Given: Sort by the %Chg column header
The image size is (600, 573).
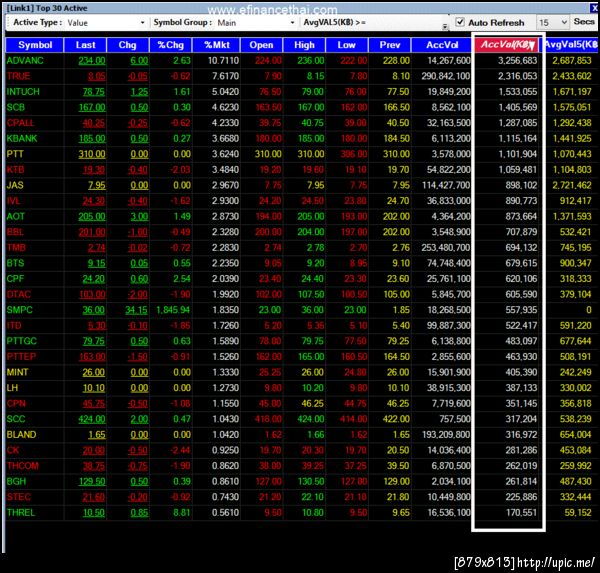Looking at the screenshot, I should [x=171, y=45].
